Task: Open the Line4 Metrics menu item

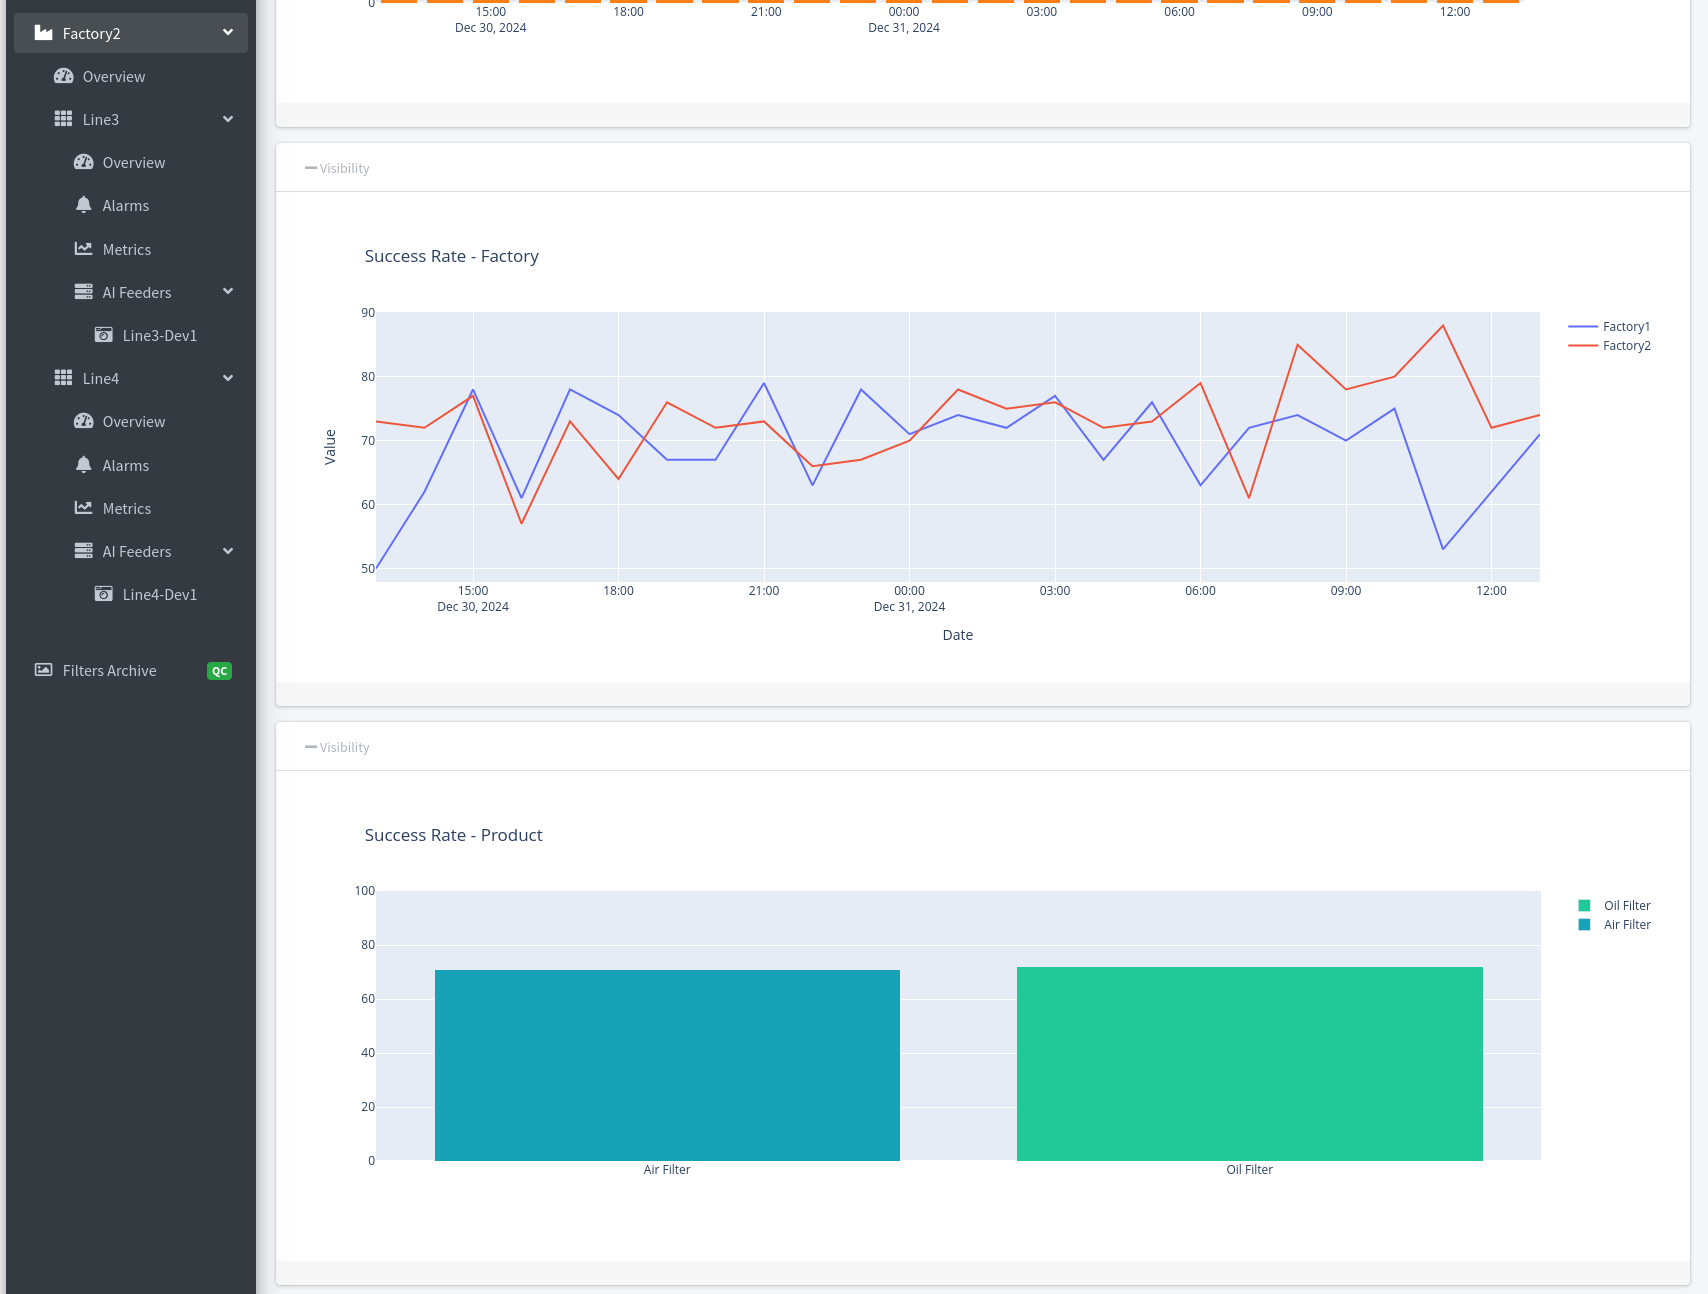Action: tap(126, 508)
